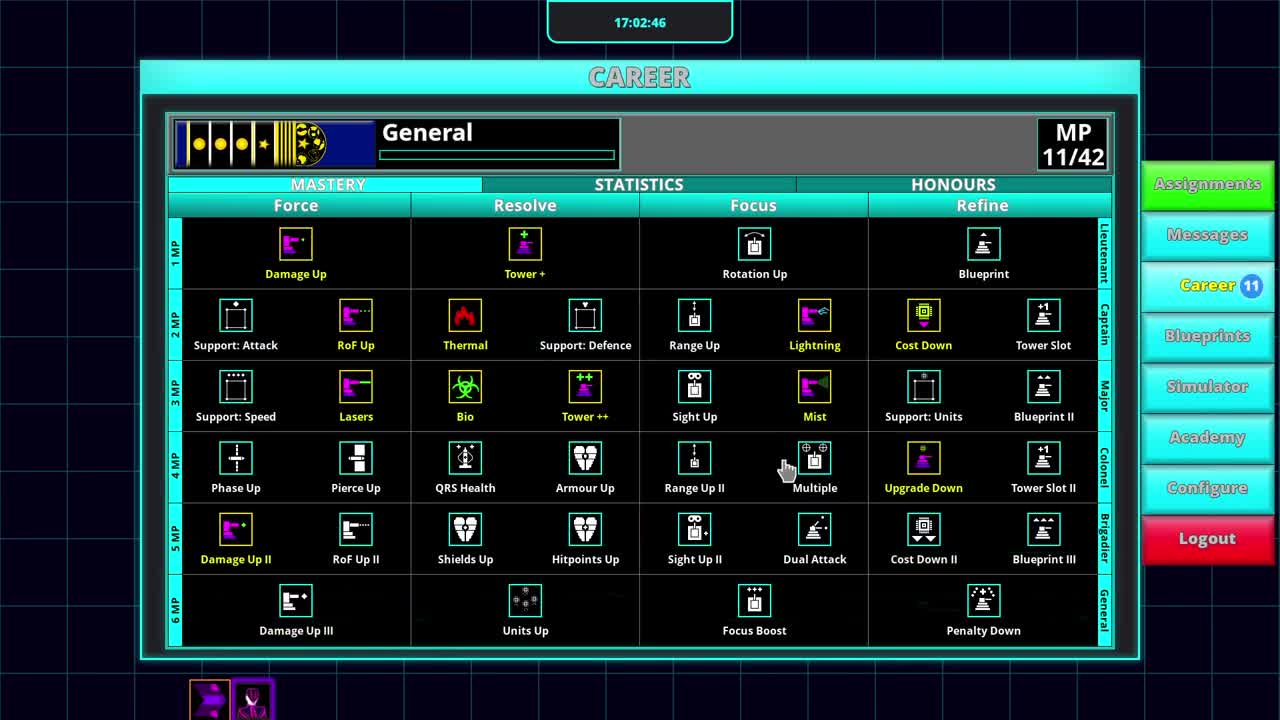Click the red Logout button

1207,539
